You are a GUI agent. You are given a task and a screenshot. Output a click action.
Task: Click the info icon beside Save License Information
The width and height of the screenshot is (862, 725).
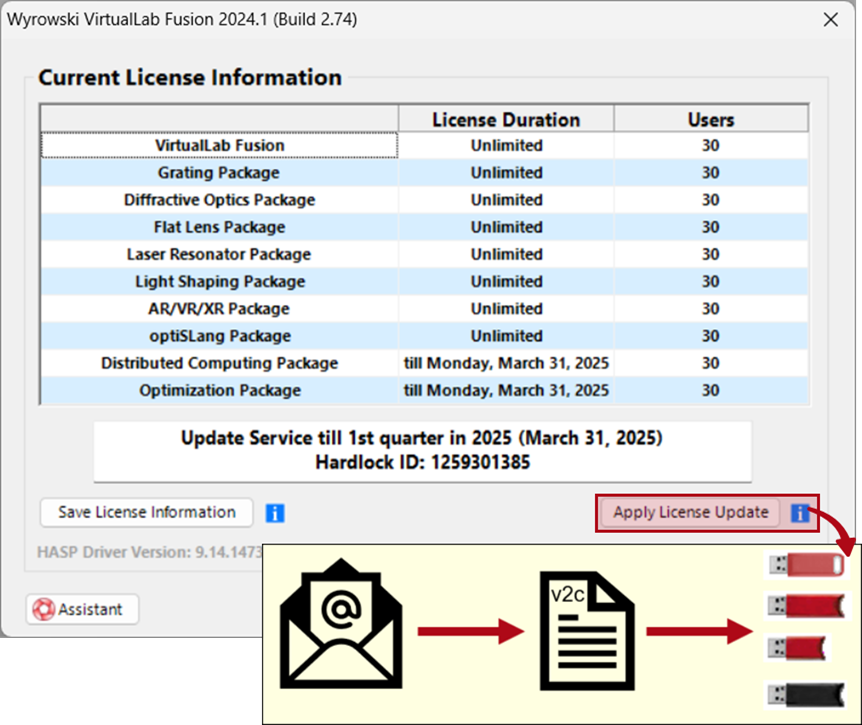tap(275, 513)
